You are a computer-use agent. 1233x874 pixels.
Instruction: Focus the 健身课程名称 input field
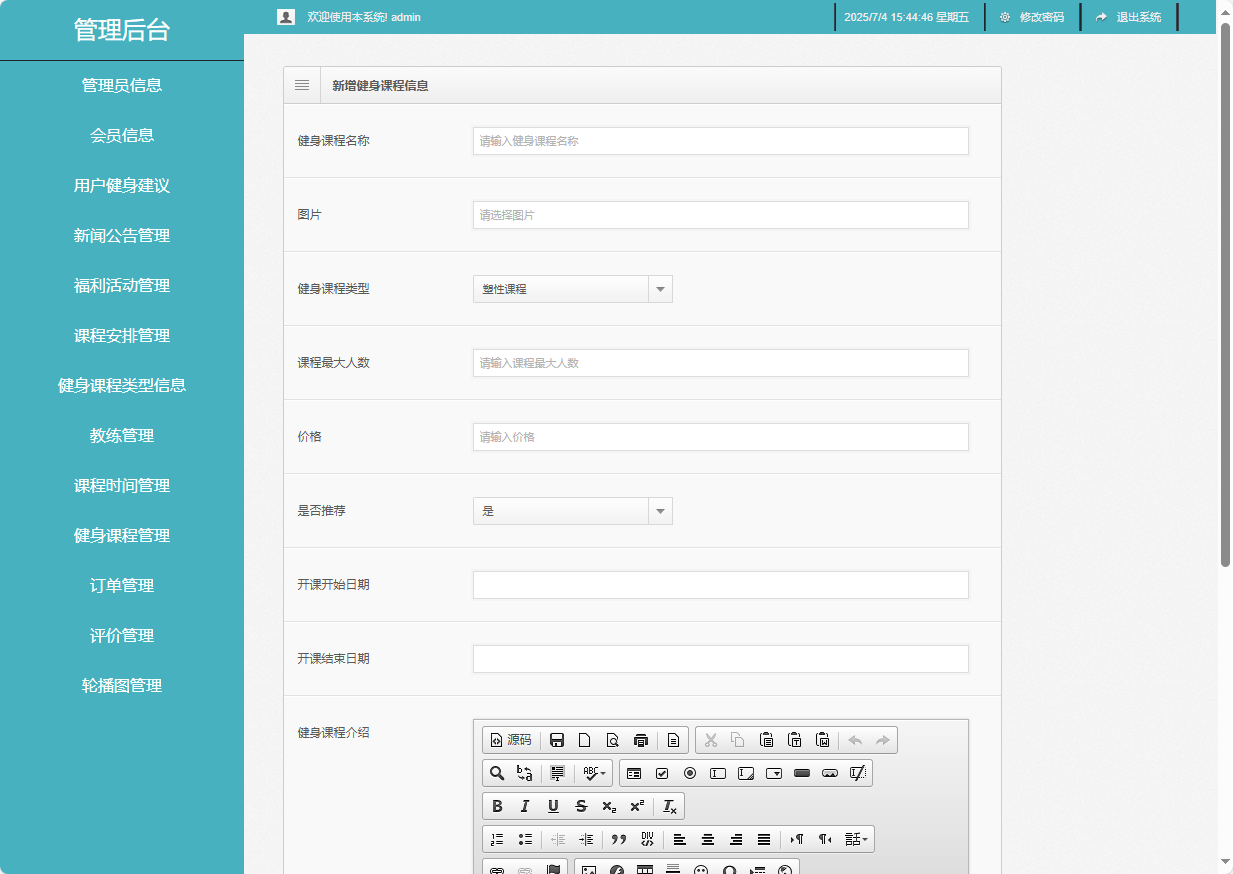(720, 141)
